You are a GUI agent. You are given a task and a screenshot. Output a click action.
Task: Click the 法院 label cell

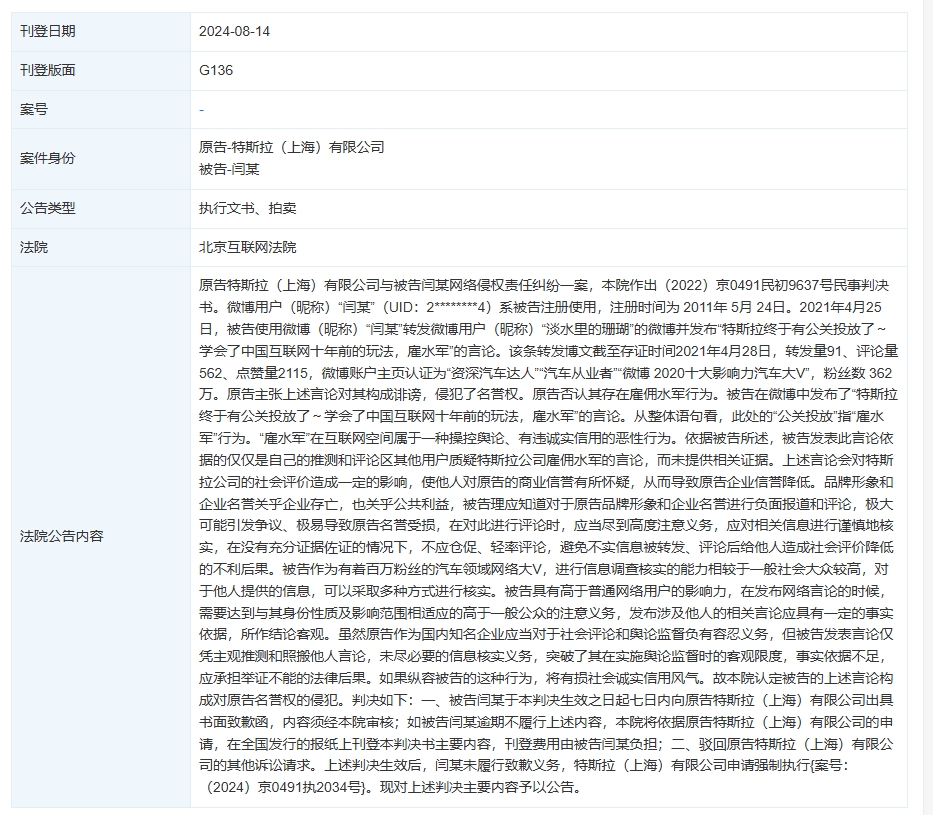pos(101,247)
